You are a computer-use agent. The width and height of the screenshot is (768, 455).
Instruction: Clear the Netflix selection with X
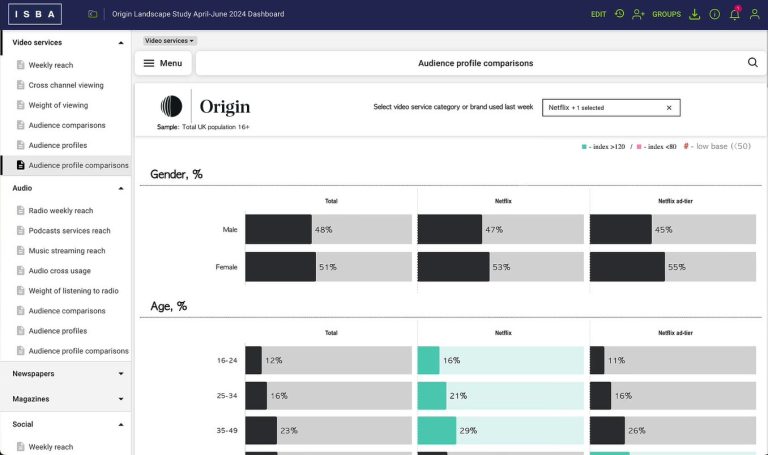click(669, 108)
